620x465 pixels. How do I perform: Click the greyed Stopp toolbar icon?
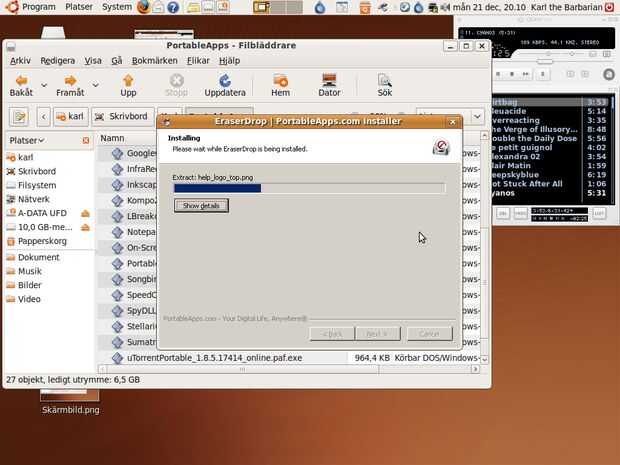176,81
